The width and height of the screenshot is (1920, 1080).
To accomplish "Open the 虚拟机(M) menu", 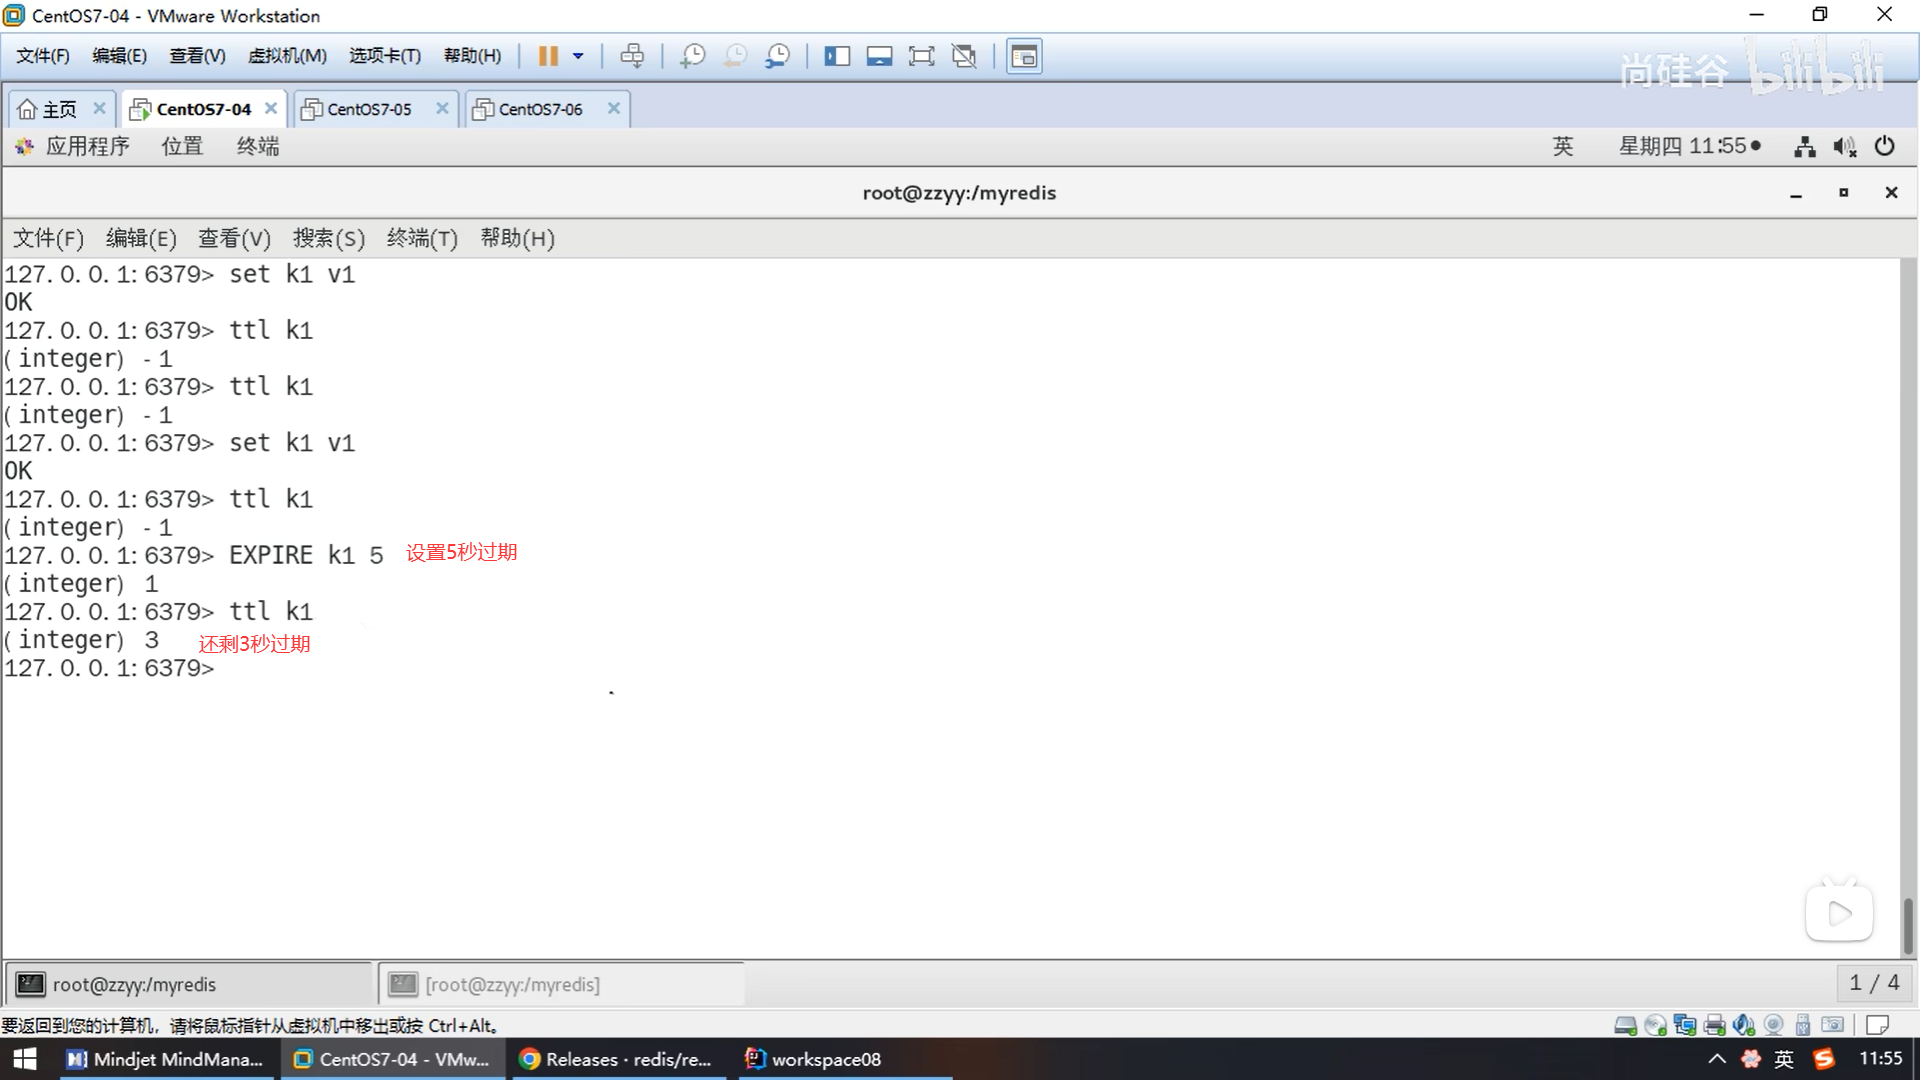I will point(287,56).
